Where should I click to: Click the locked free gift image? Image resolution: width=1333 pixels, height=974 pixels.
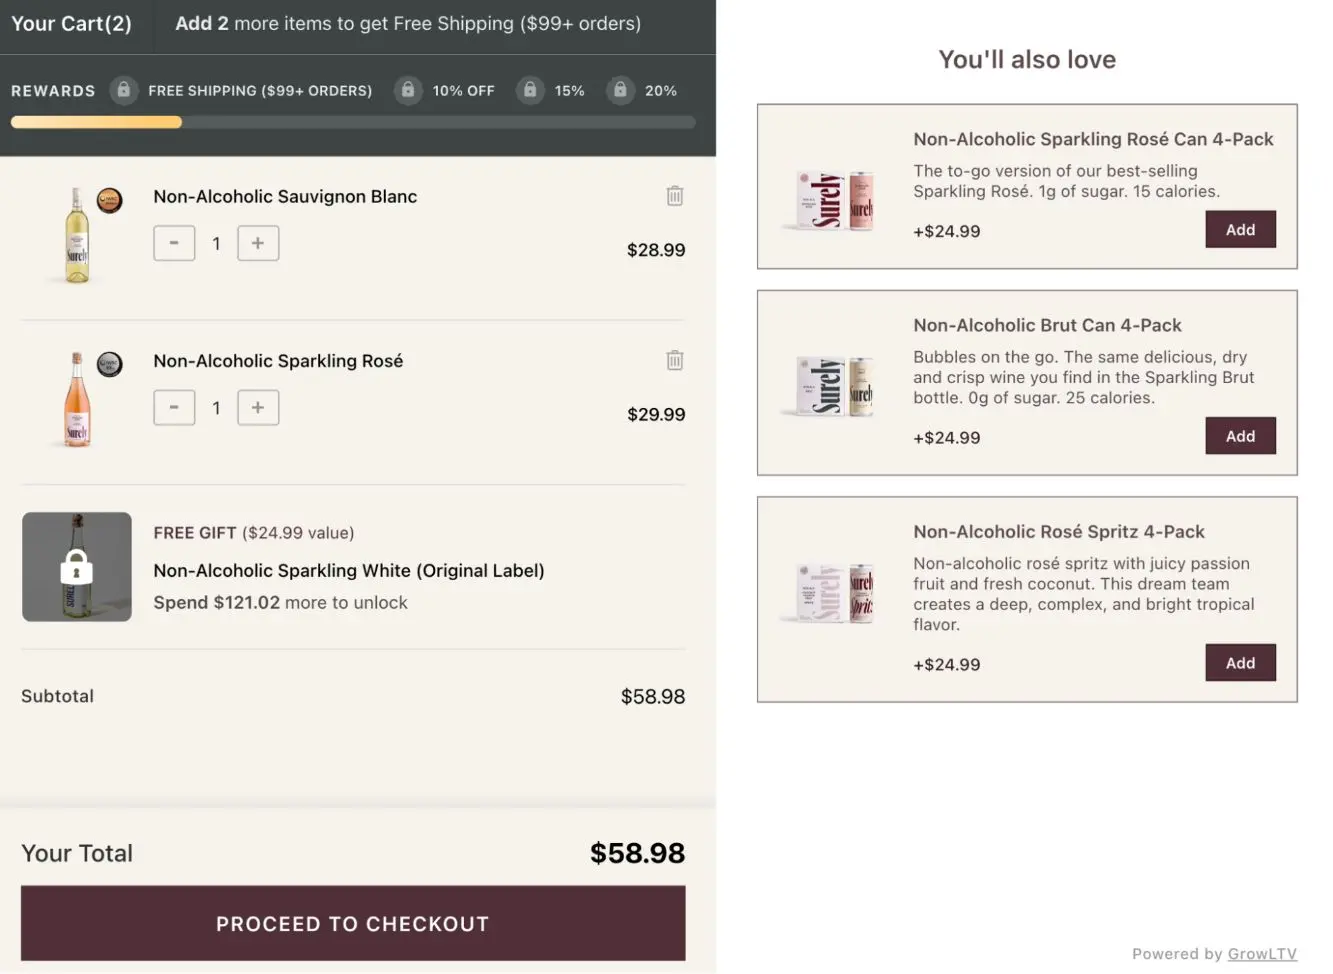click(77, 567)
